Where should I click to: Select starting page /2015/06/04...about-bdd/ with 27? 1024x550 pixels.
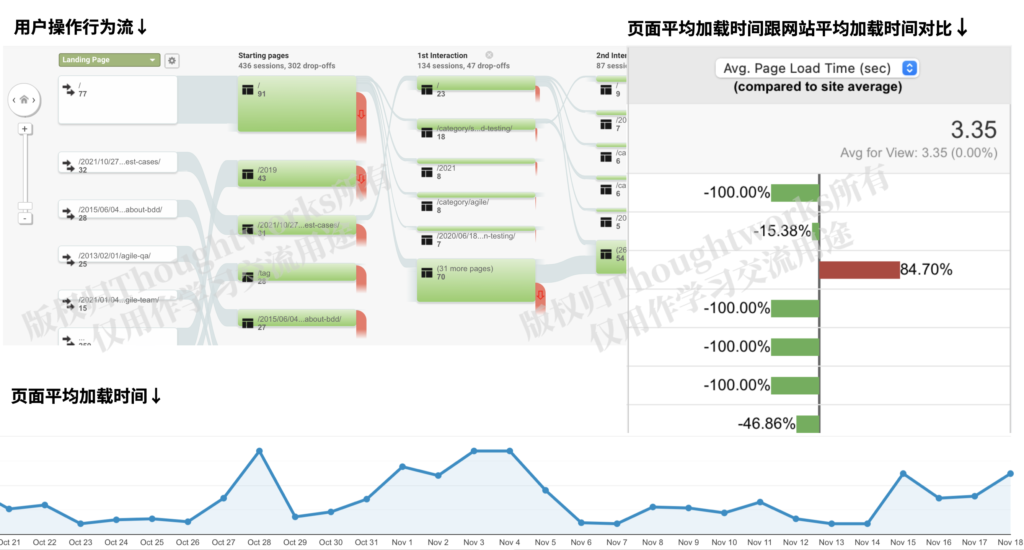[x=297, y=320]
